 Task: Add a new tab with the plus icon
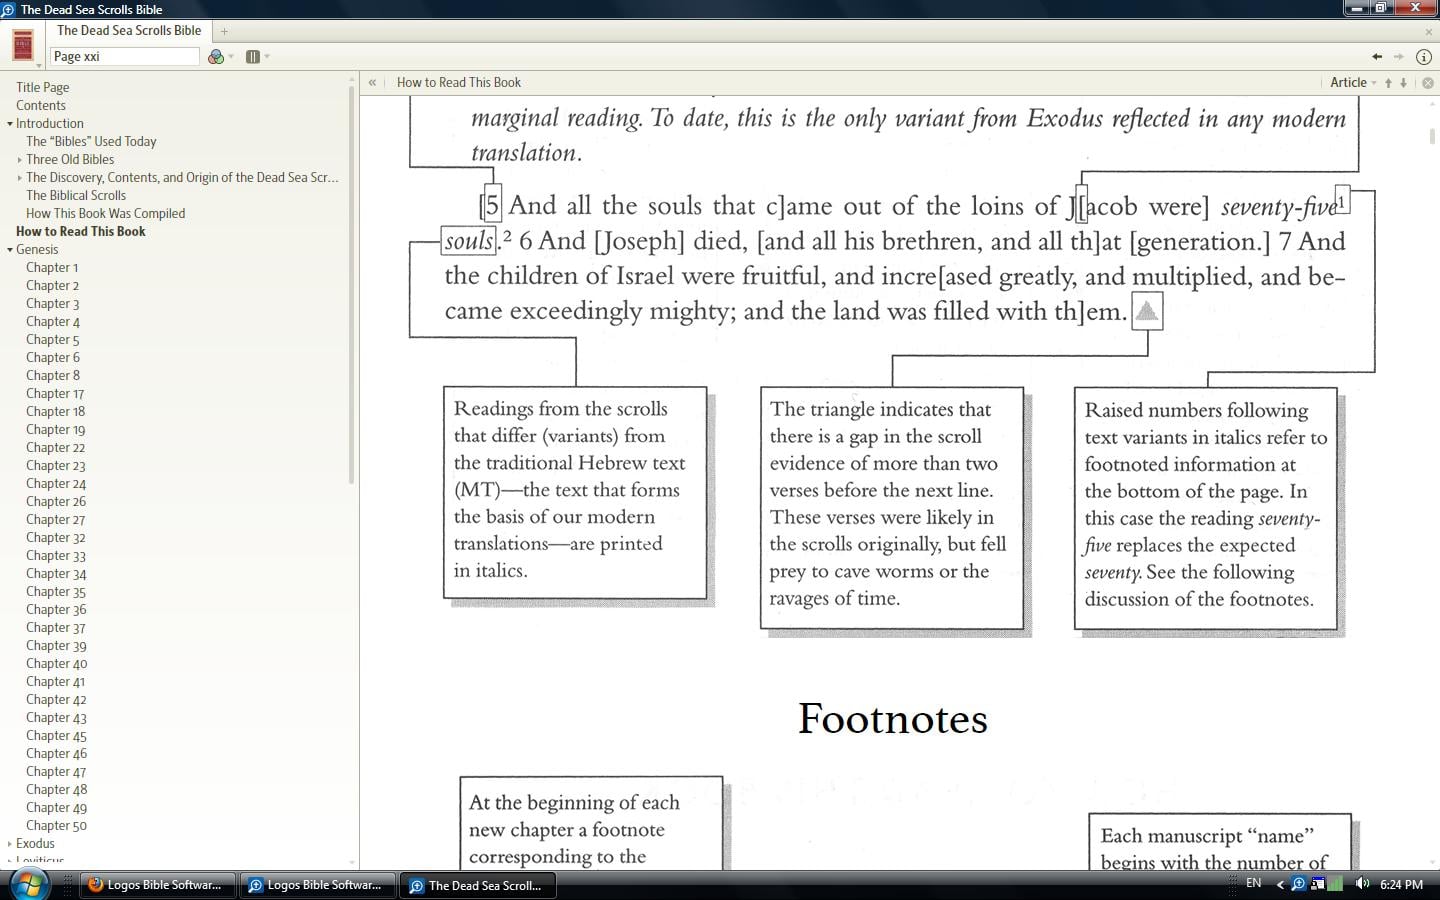point(224,31)
